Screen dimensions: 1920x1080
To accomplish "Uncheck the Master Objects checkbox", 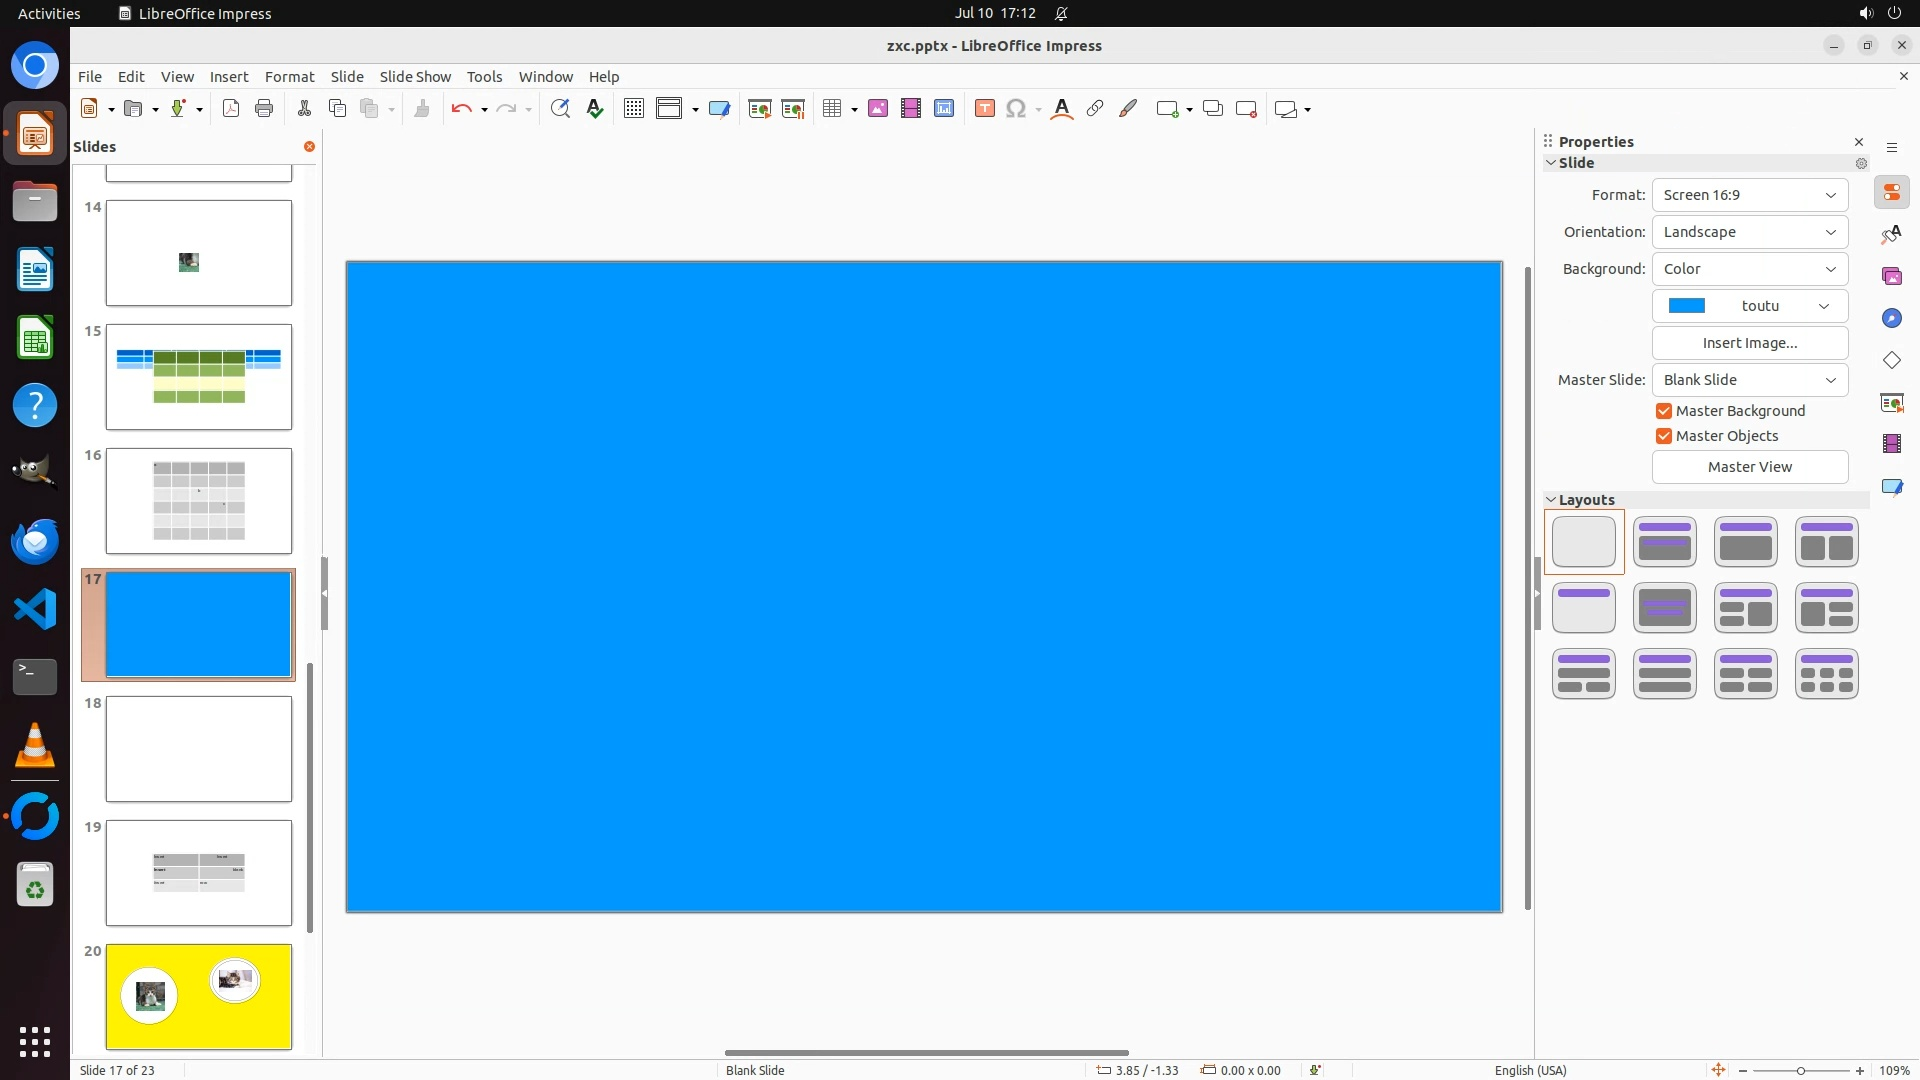I will [x=1664, y=436].
